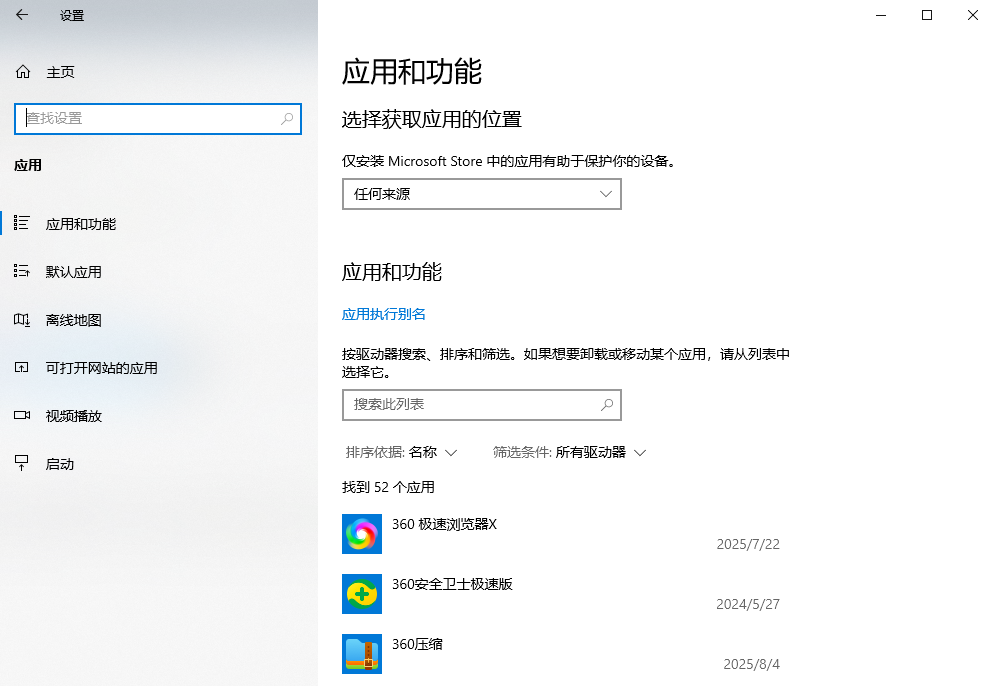The height and width of the screenshot is (686, 991).
Task: Open the 任何来源 source dropdown
Action: [482, 194]
